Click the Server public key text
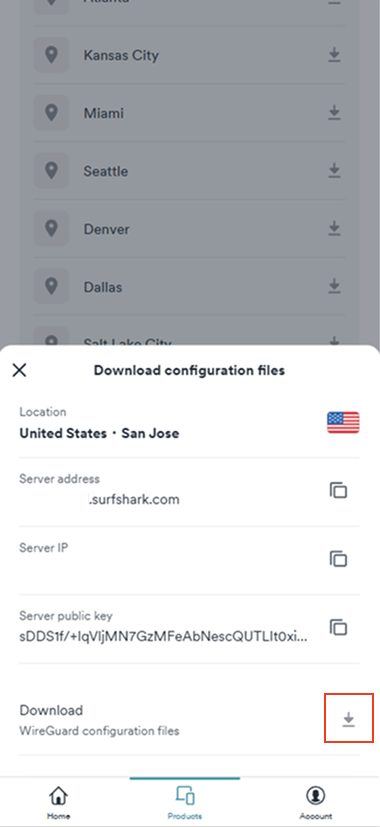The height and width of the screenshot is (827, 380). [x=164, y=637]
